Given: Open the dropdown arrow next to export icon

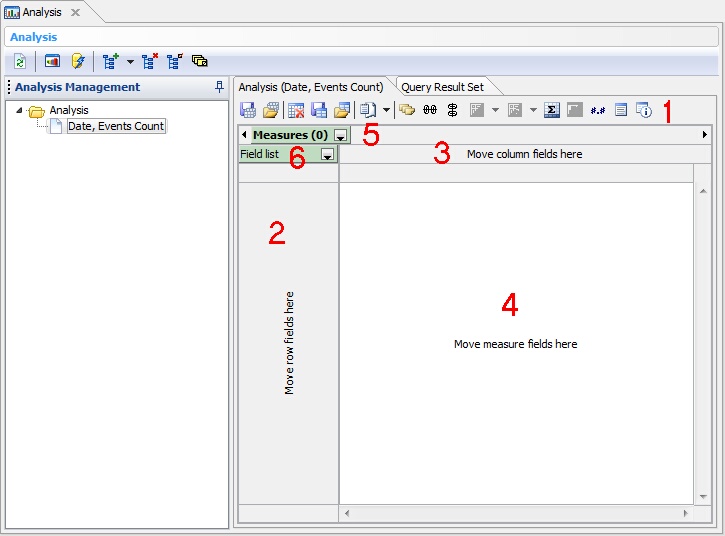Looking at the screenshot, I should (x=386, y=110).
